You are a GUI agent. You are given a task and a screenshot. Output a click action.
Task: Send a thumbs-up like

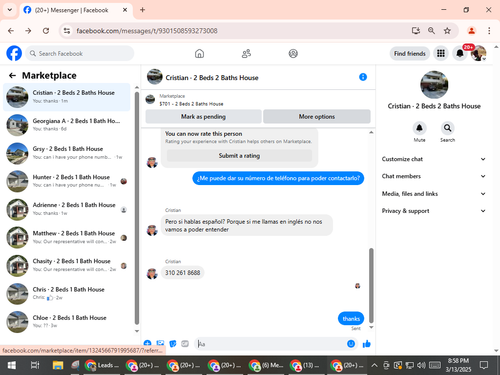(x=367, y=344)
